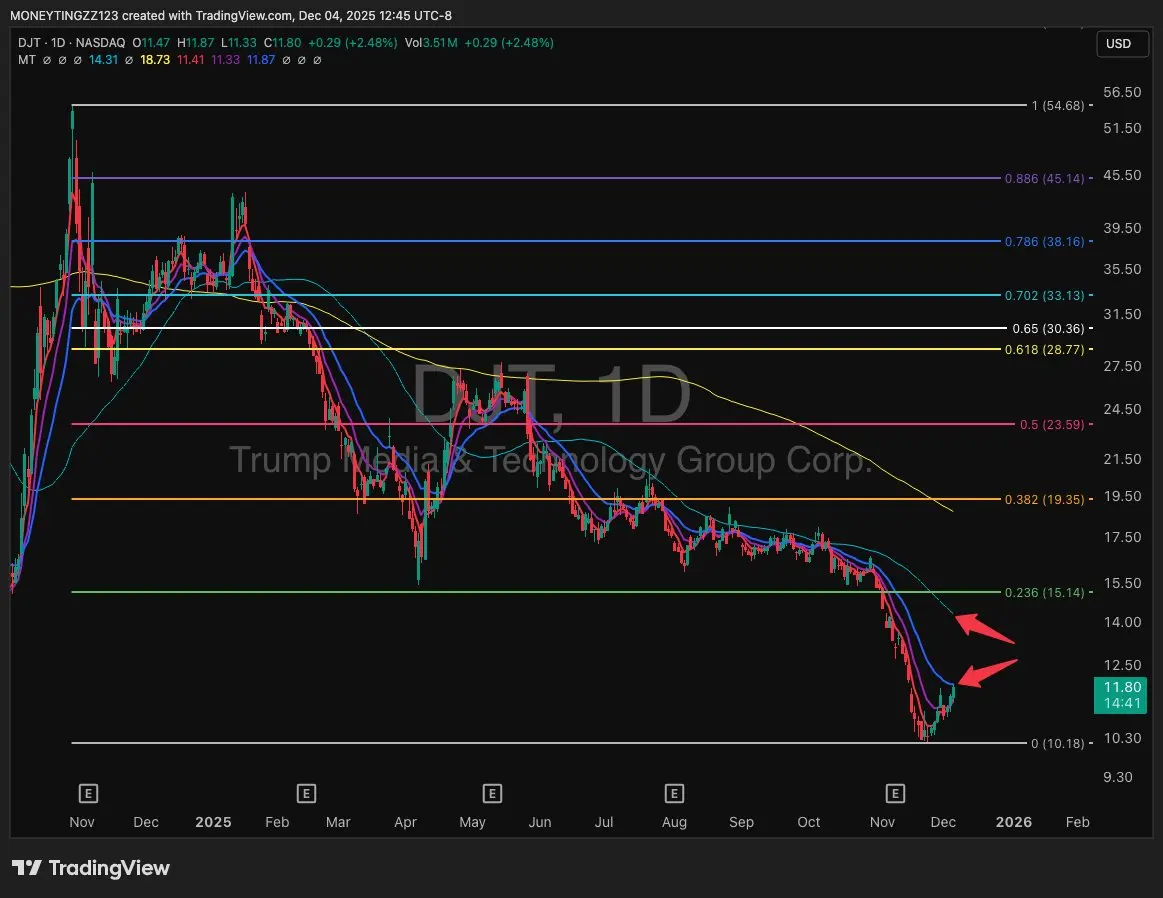The width and height of the screenshot is (1163, 898).
Task: Click the 2025 label on time axis
Action: pyautogui.click(x=213, y=822)
